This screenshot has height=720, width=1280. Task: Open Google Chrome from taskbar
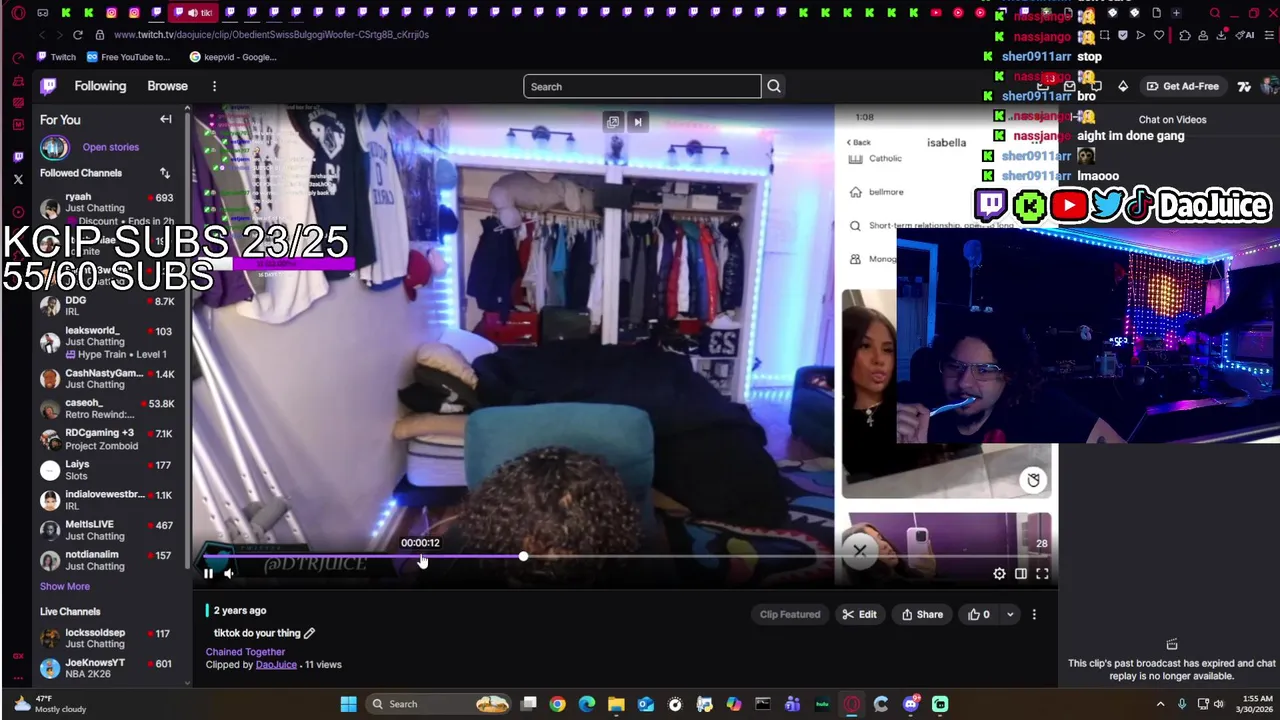(557, 704)
